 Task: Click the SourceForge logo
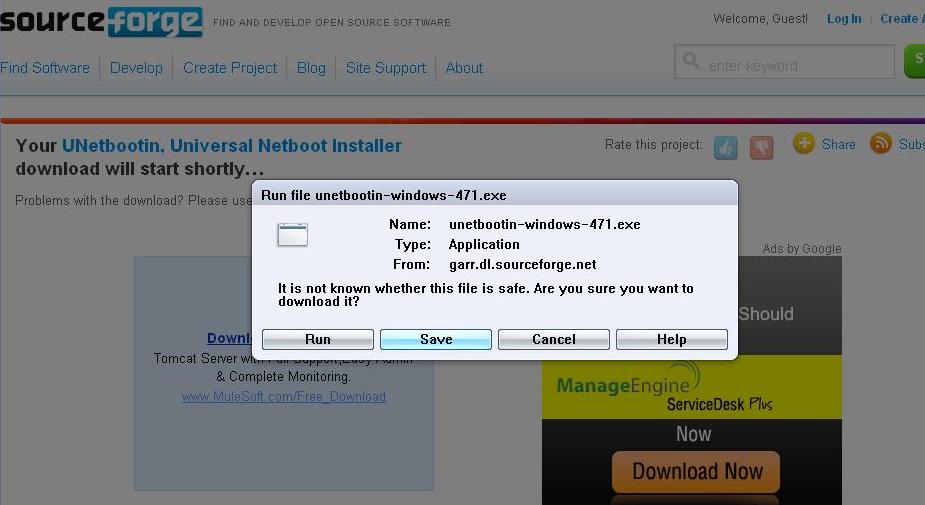point(101,22)
